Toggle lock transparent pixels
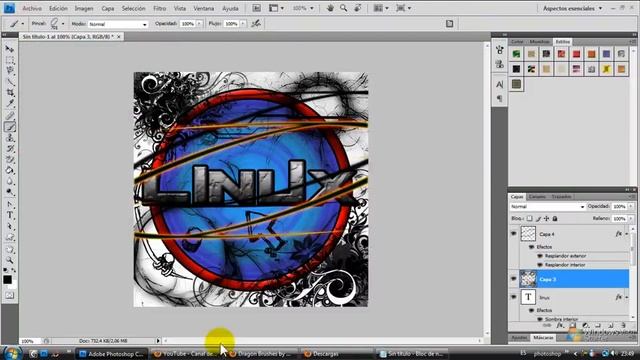The image size is (640, 360). [x=529, y=218]
